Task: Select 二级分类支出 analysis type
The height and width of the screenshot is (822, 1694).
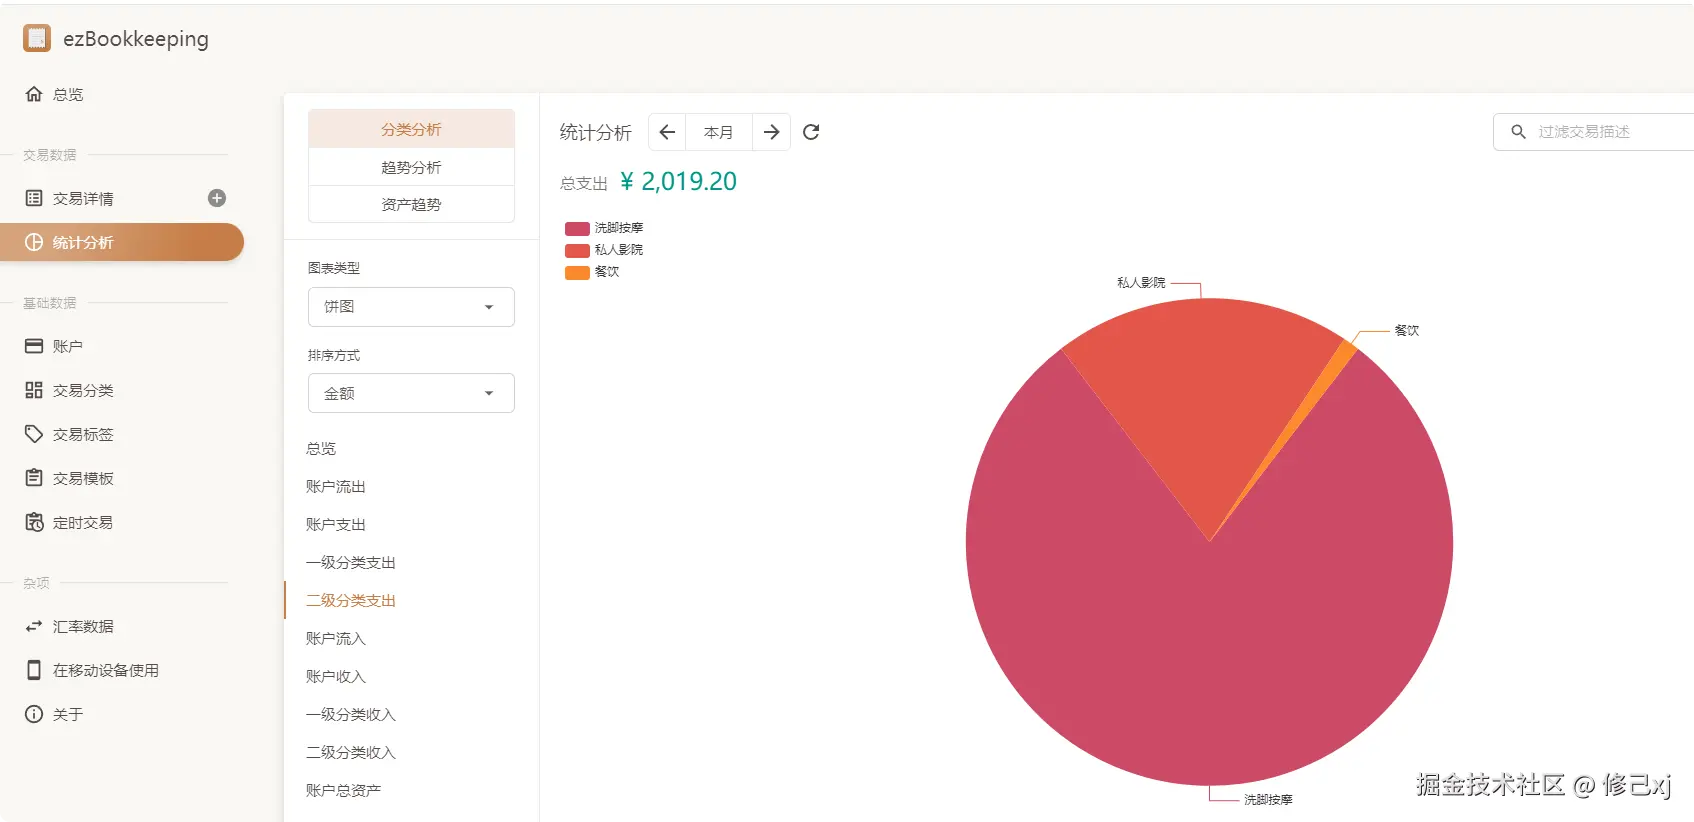Action: [411, 601]
